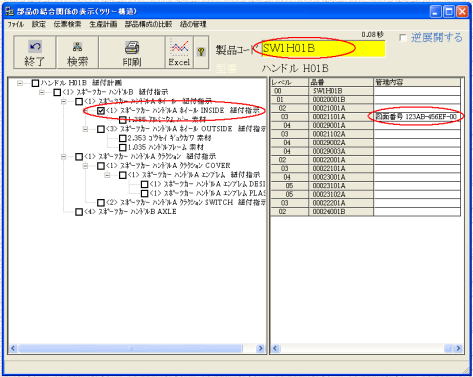Collapse the ホイール OUTSIDE tree node

coord(85,129)
